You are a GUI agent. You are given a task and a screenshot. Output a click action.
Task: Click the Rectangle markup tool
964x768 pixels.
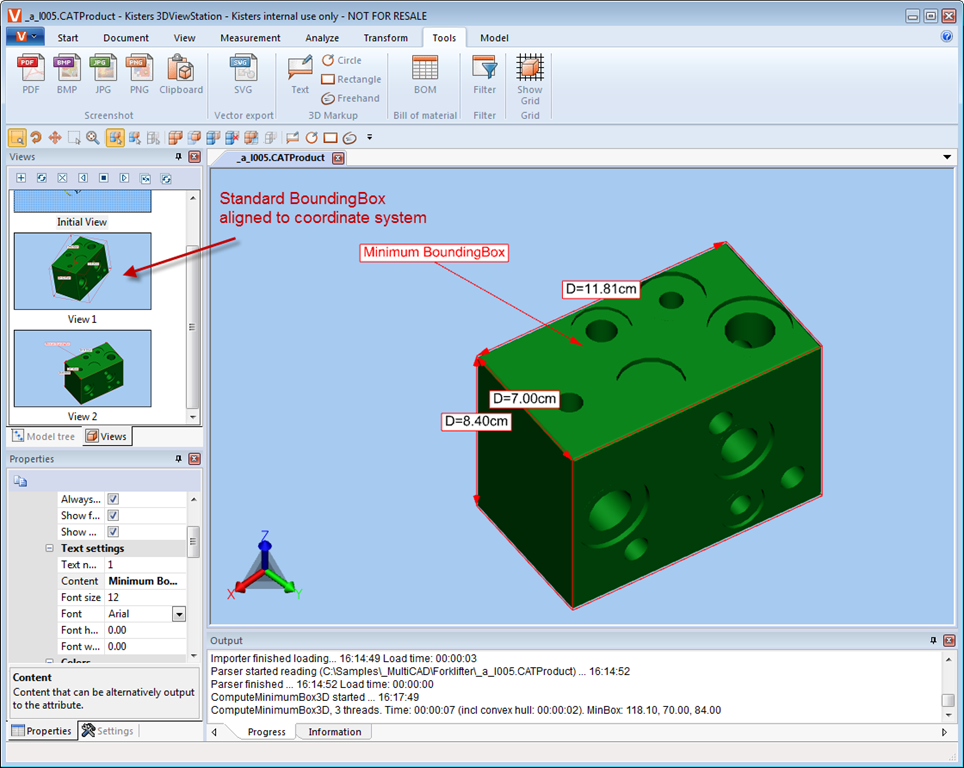[x=351, y=79]
